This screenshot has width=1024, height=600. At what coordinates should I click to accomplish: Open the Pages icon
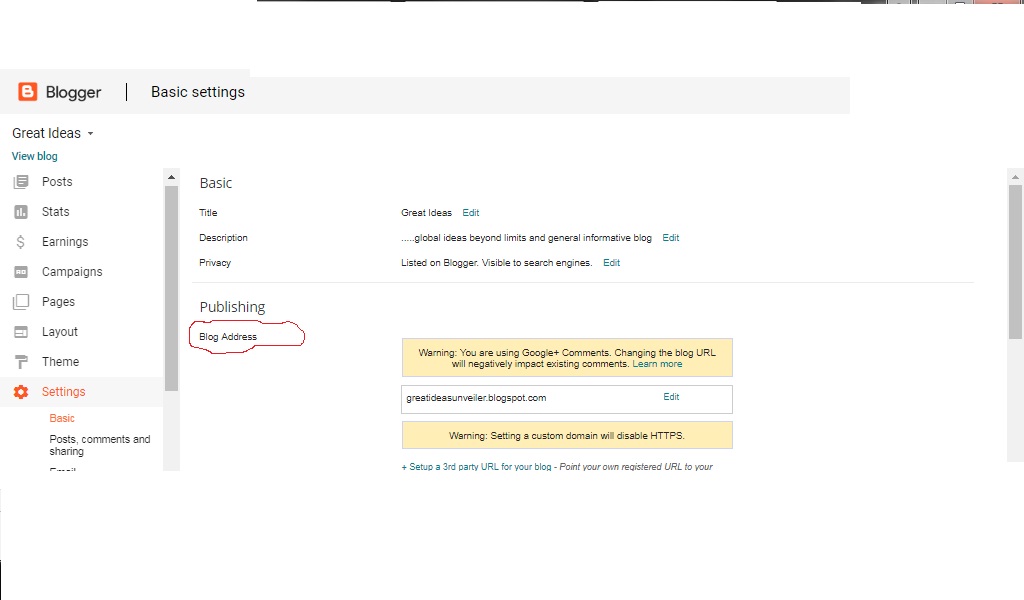point(21,302)
